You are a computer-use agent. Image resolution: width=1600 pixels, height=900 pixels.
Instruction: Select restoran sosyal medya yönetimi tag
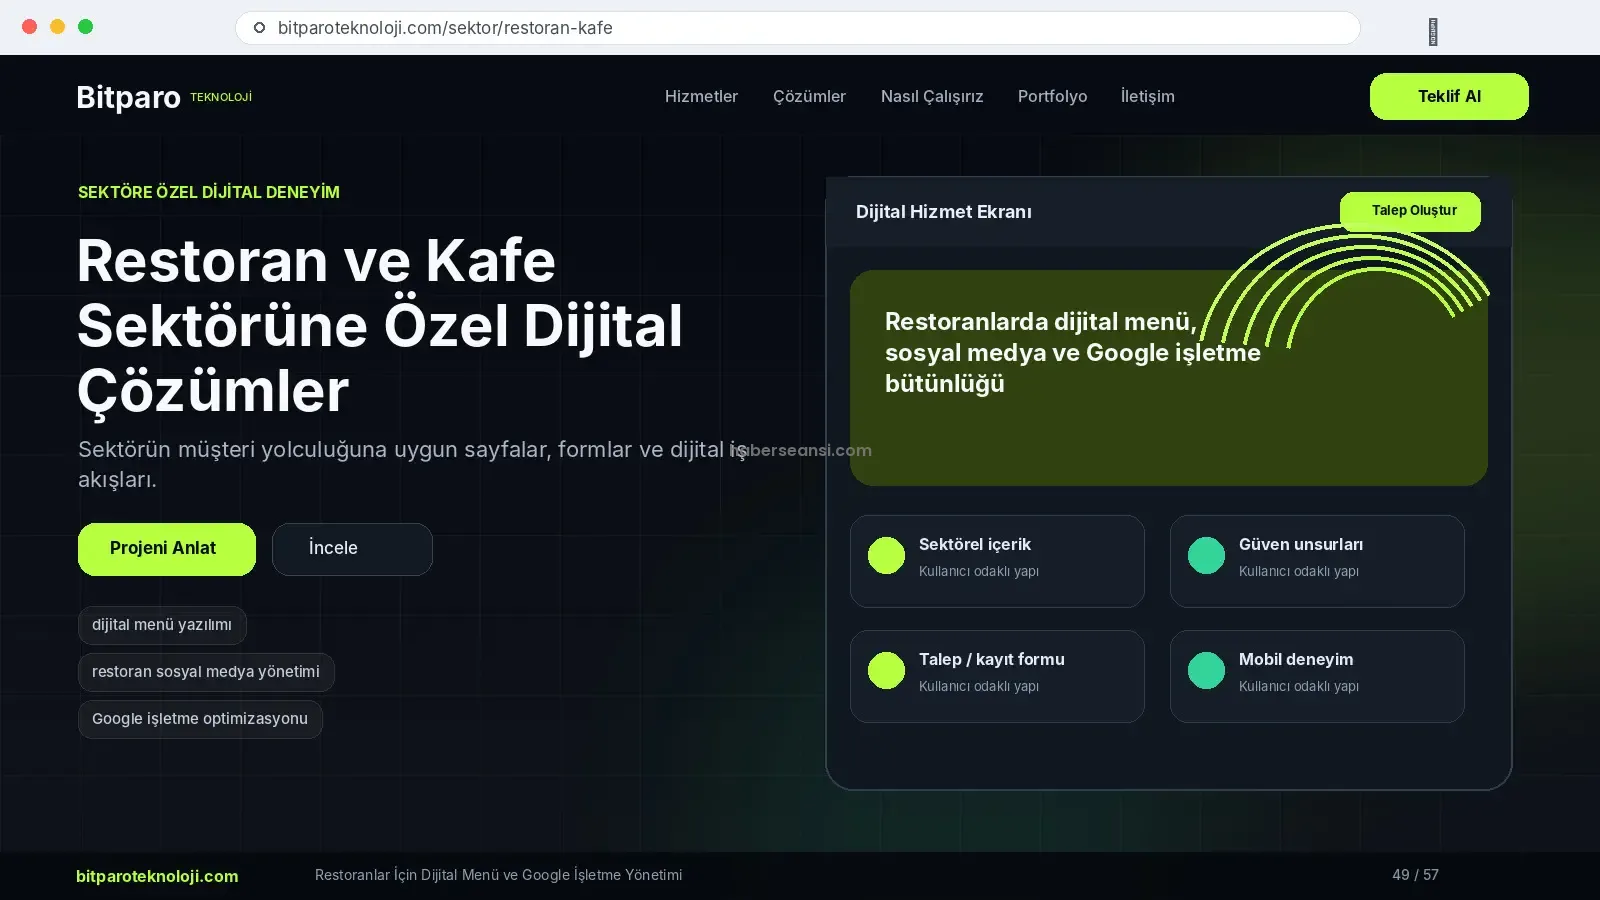coord(206,672)
